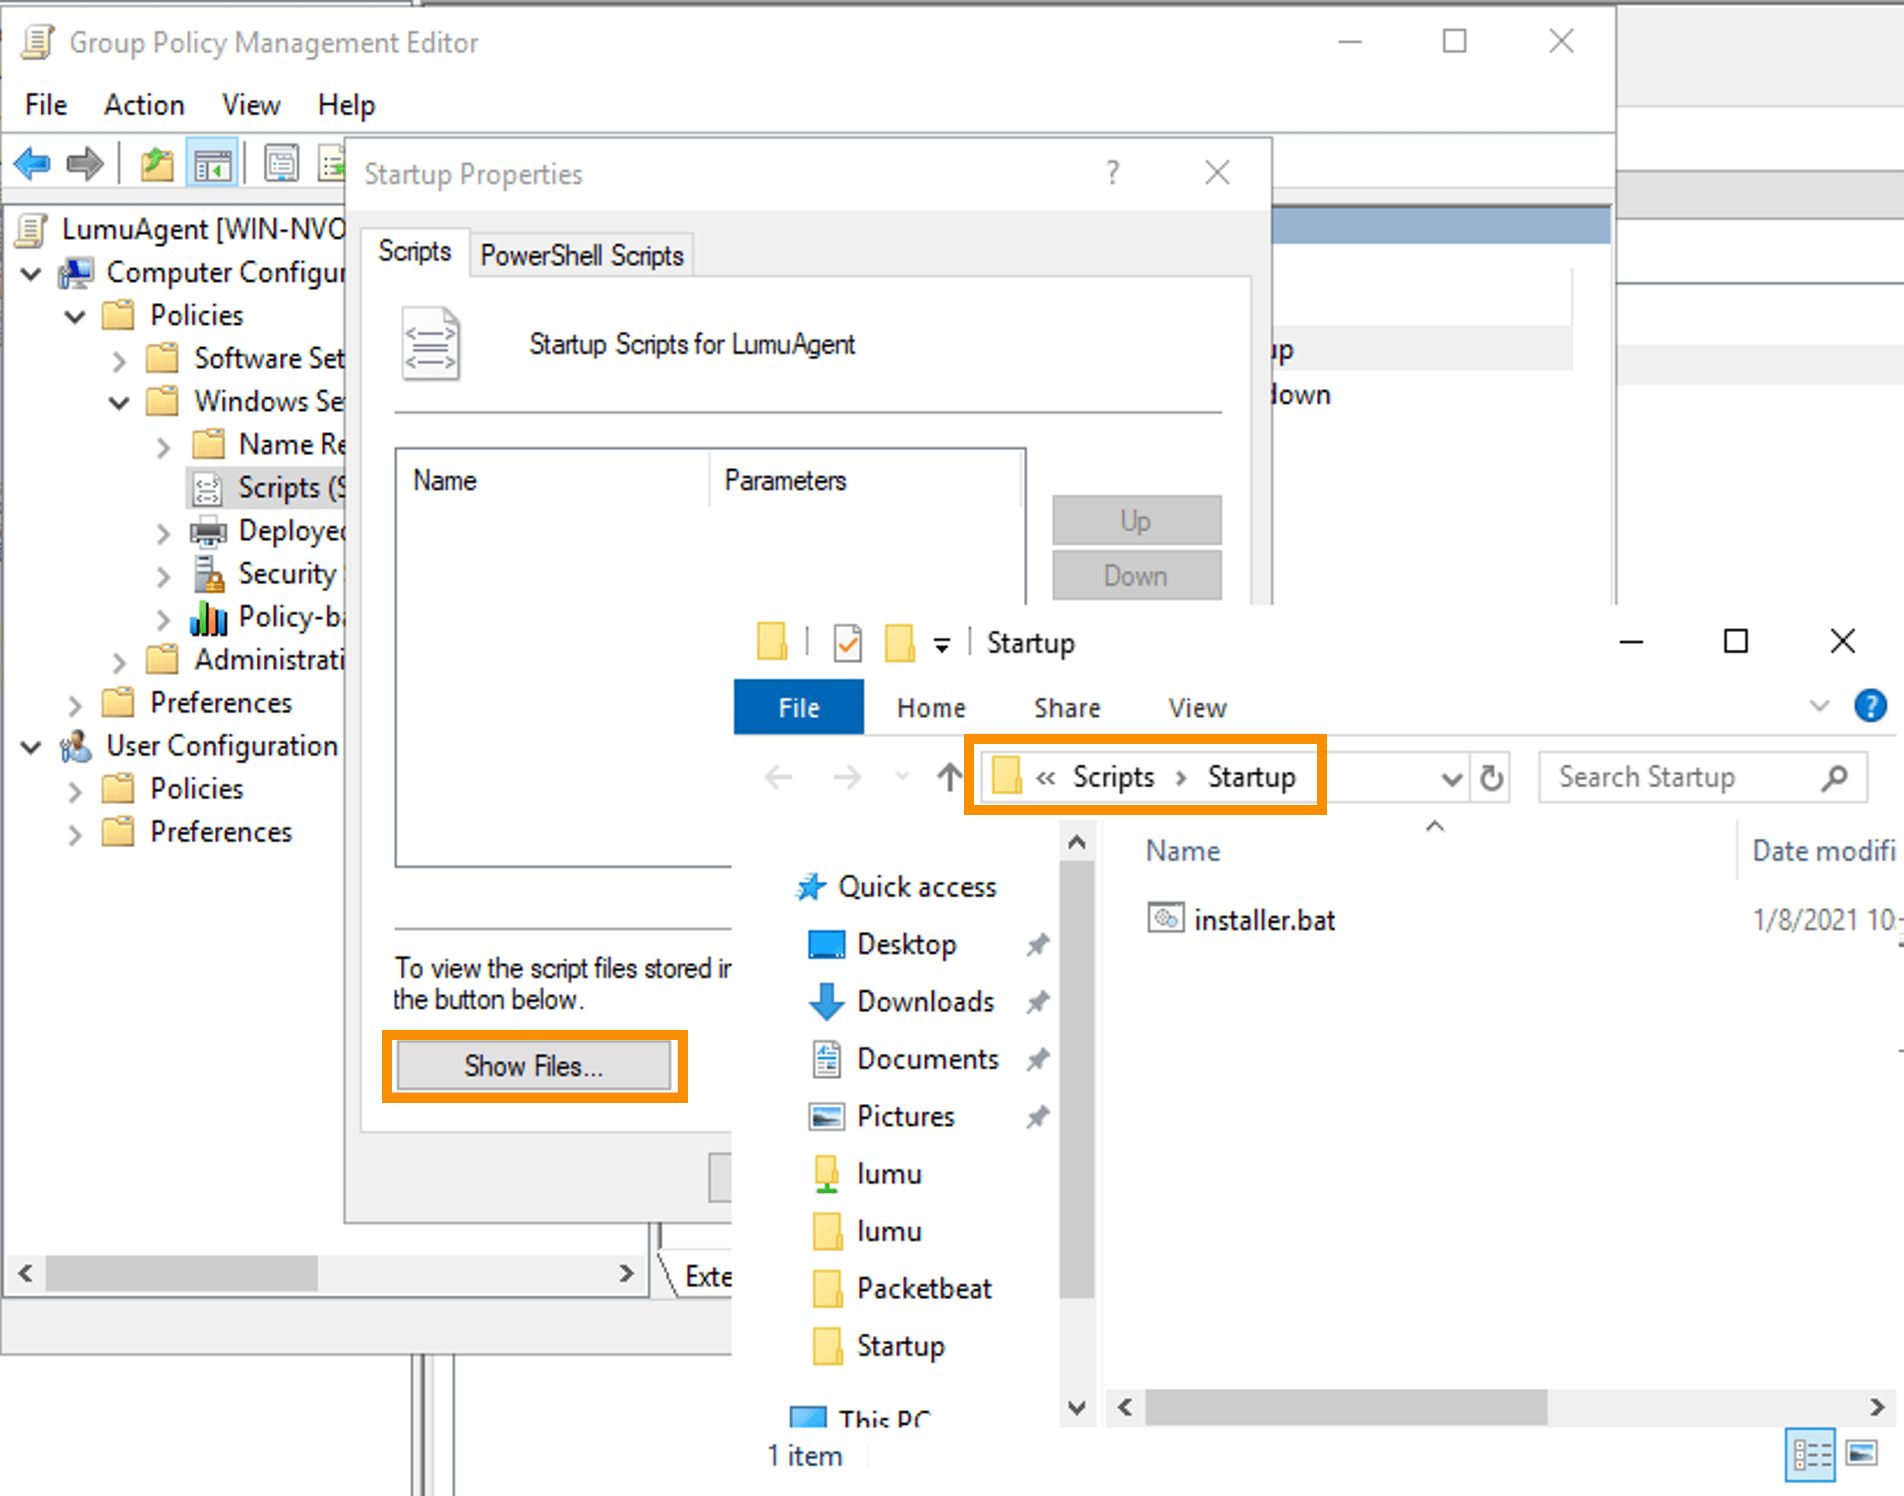Screen dimensions: 1904x1496
Task: Click the search magnifier icon in Explorer
Action: [1834, 777]
